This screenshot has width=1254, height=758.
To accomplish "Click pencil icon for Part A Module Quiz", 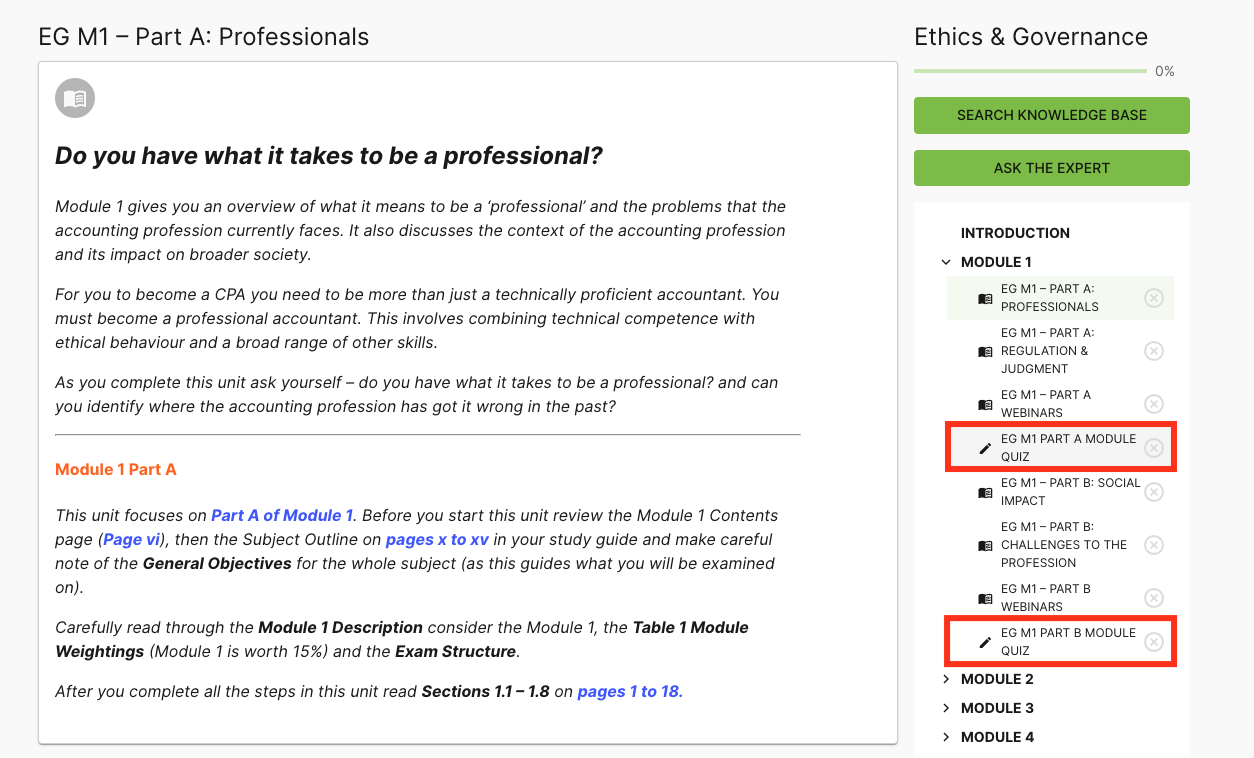I will click(985, 448).
